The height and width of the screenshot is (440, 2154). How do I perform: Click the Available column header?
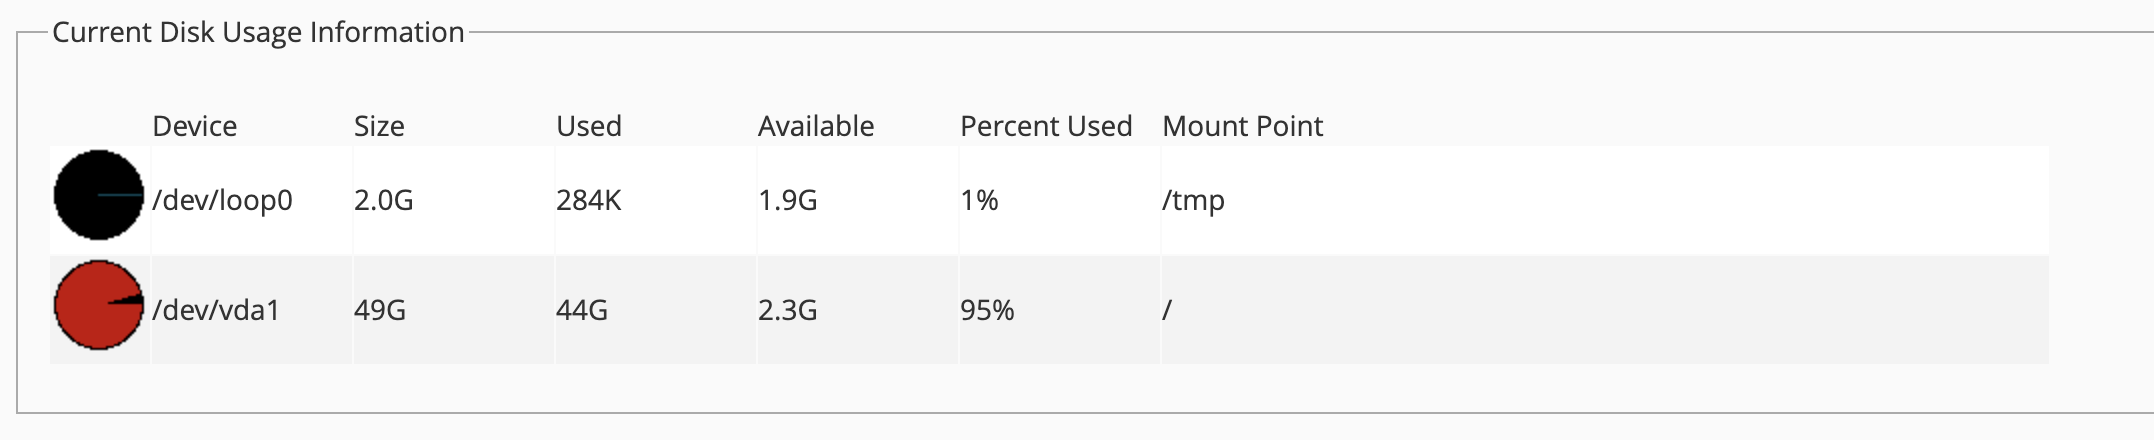coord(816,126)
